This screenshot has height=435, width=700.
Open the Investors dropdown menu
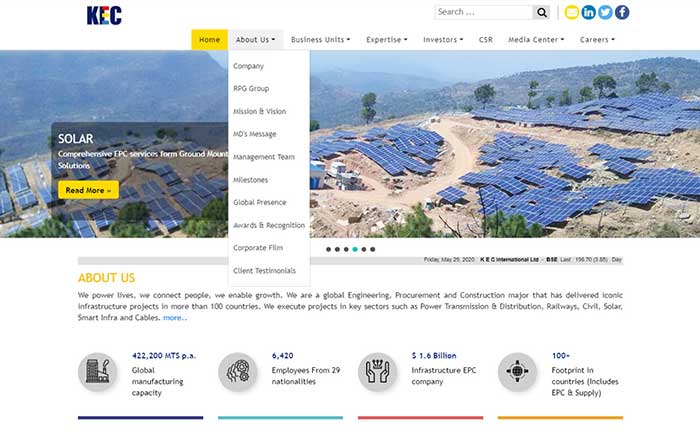click(x=443, y=40)
